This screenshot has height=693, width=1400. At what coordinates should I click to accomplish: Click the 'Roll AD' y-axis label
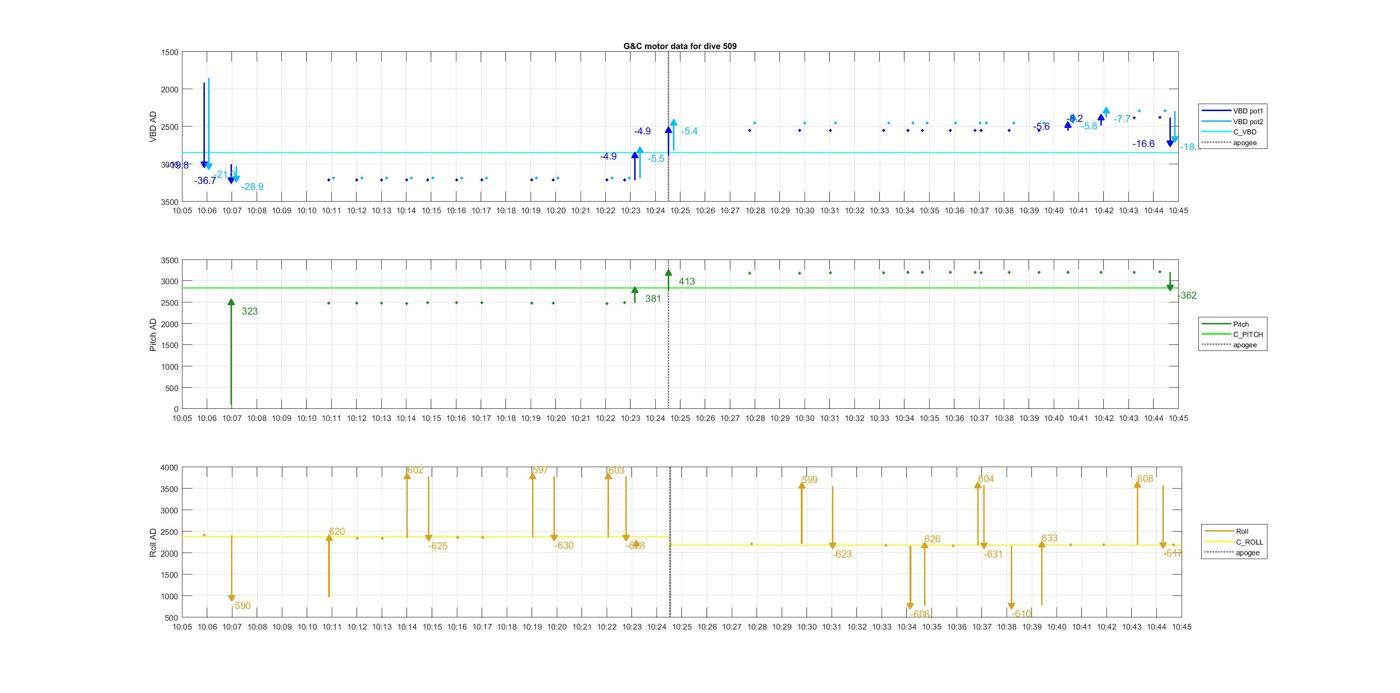154,542
